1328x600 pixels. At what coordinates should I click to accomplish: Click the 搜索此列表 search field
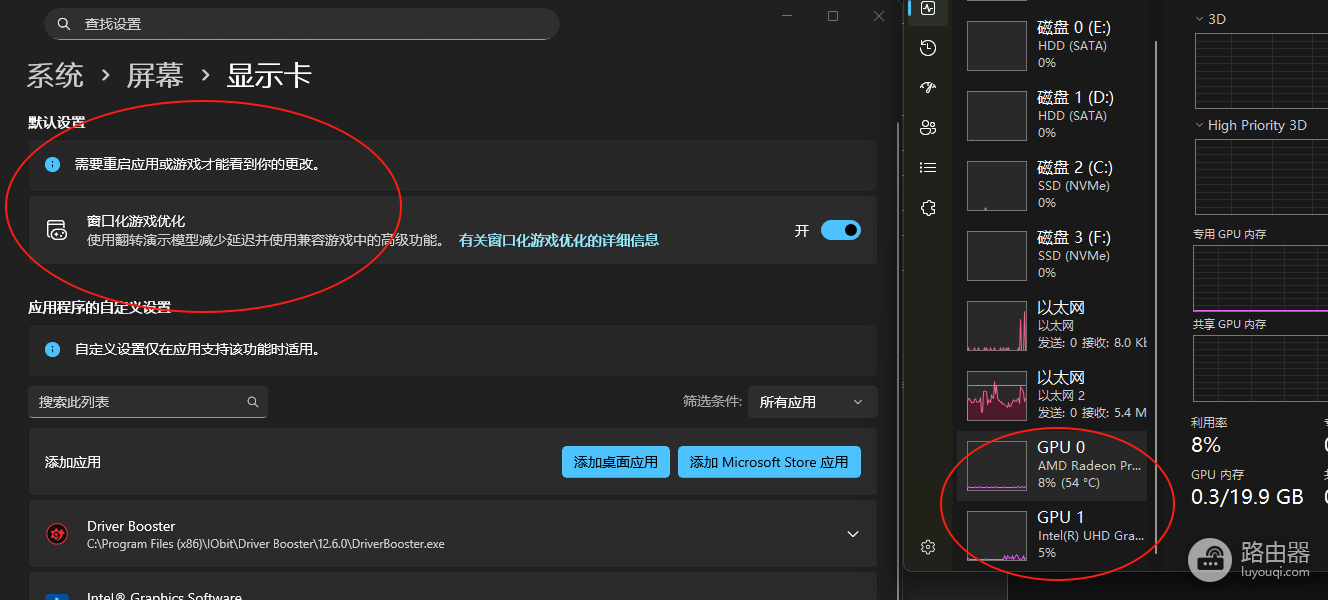click(148, 402)
